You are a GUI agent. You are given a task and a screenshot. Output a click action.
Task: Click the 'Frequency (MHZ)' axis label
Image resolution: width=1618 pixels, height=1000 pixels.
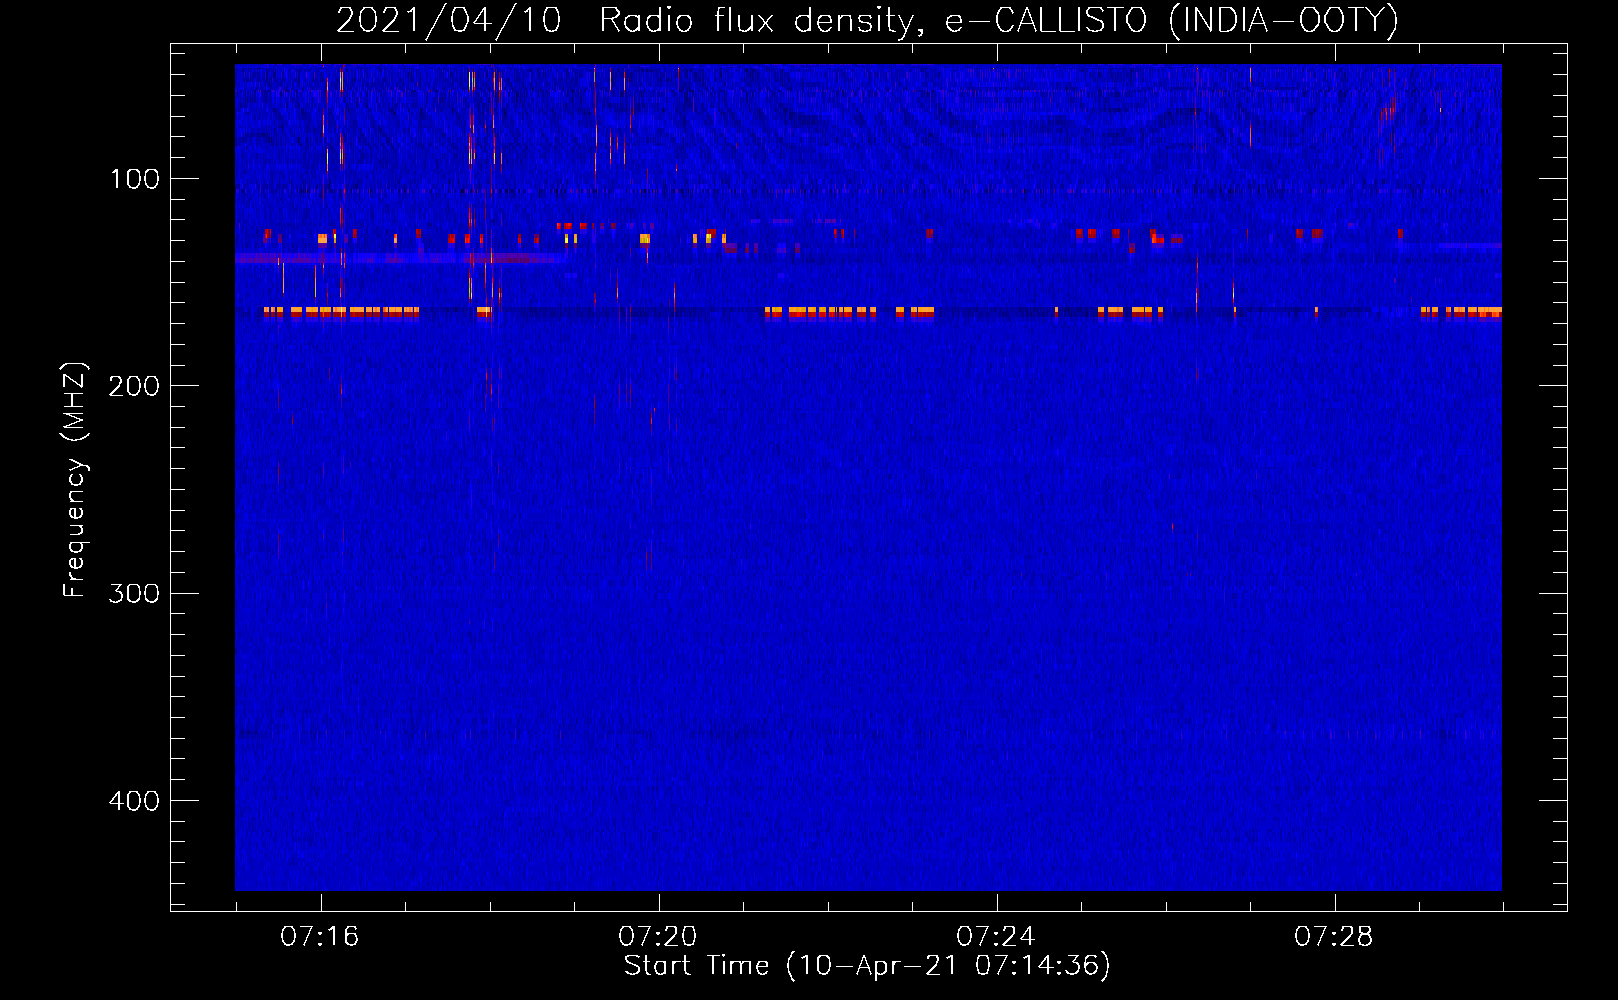[75, 480]
